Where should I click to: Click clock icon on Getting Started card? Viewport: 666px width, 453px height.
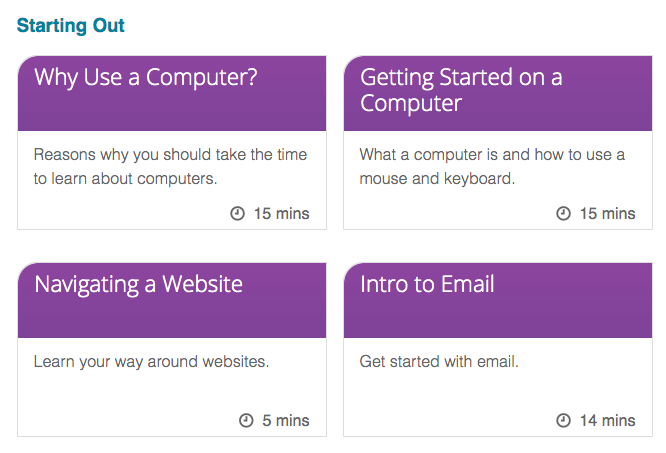[x=563, y=213]
